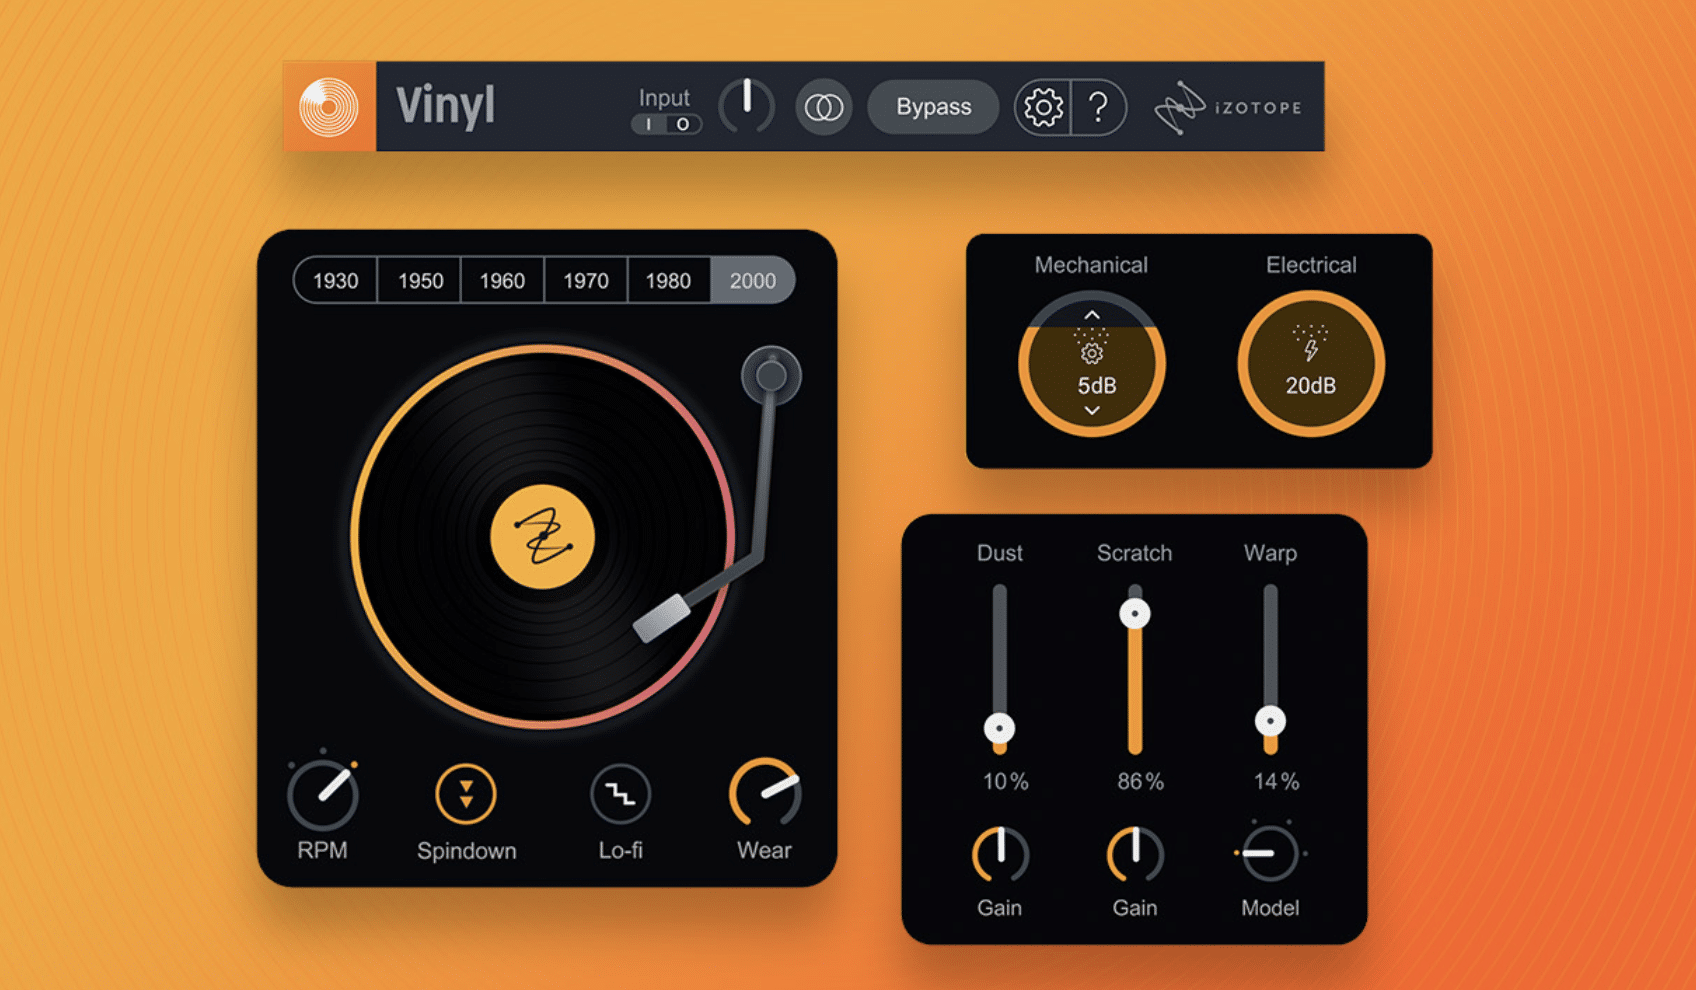
Task: Click the Warp slider handle
Action: [x=1271, y=720]
